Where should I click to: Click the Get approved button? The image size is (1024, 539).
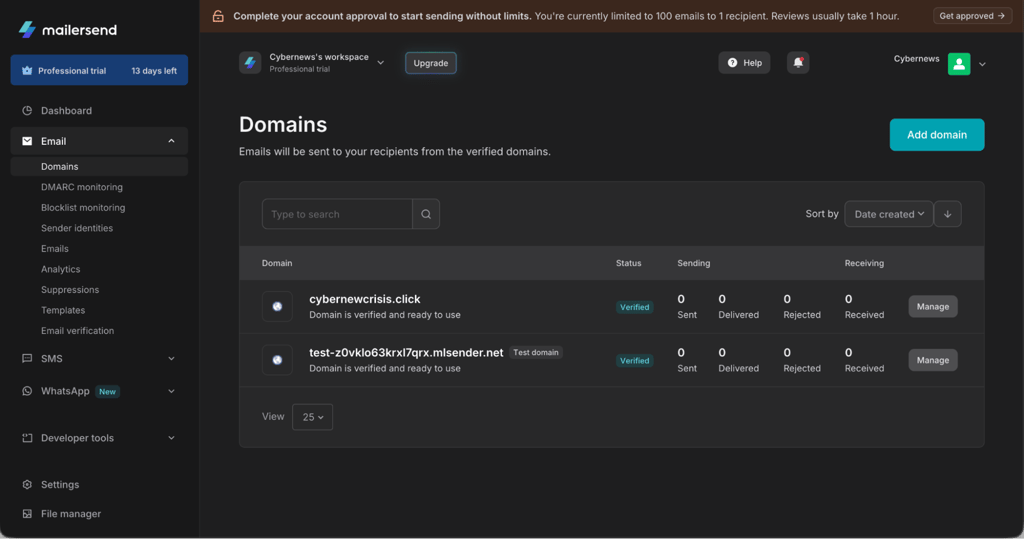tap(972, 16)
